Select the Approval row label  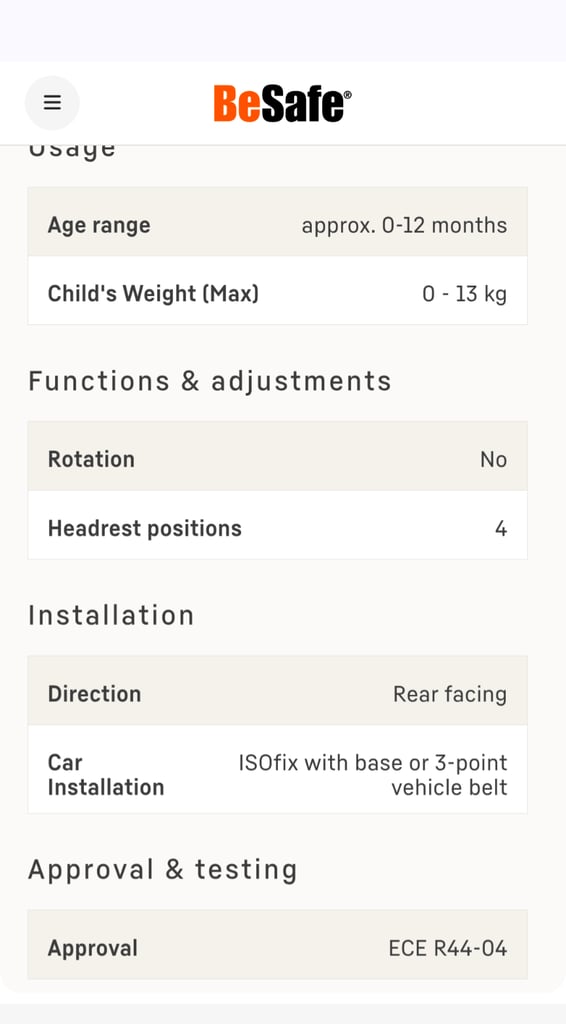pos(93,948)
